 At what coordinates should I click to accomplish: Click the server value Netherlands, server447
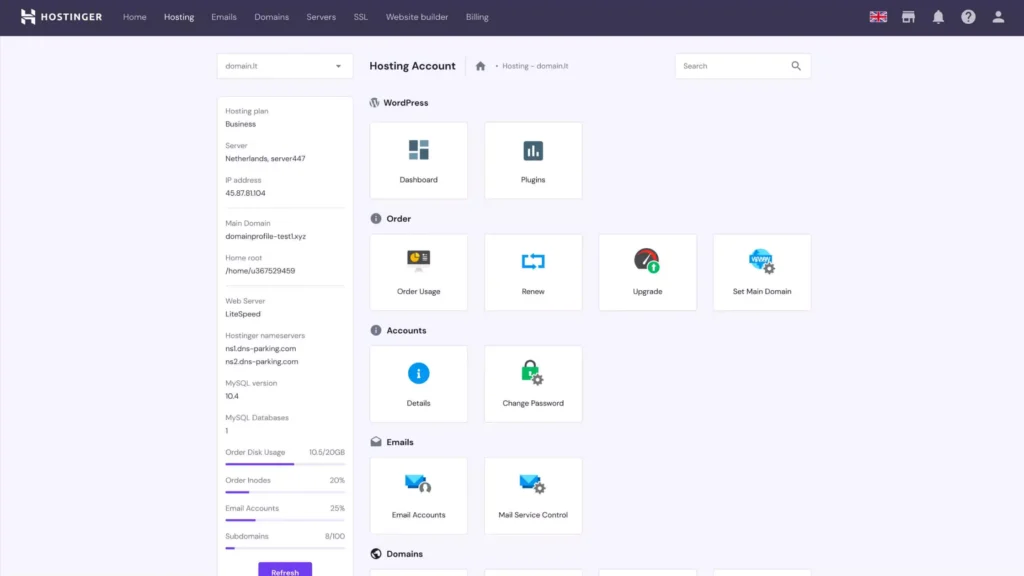tap(265, 159)
